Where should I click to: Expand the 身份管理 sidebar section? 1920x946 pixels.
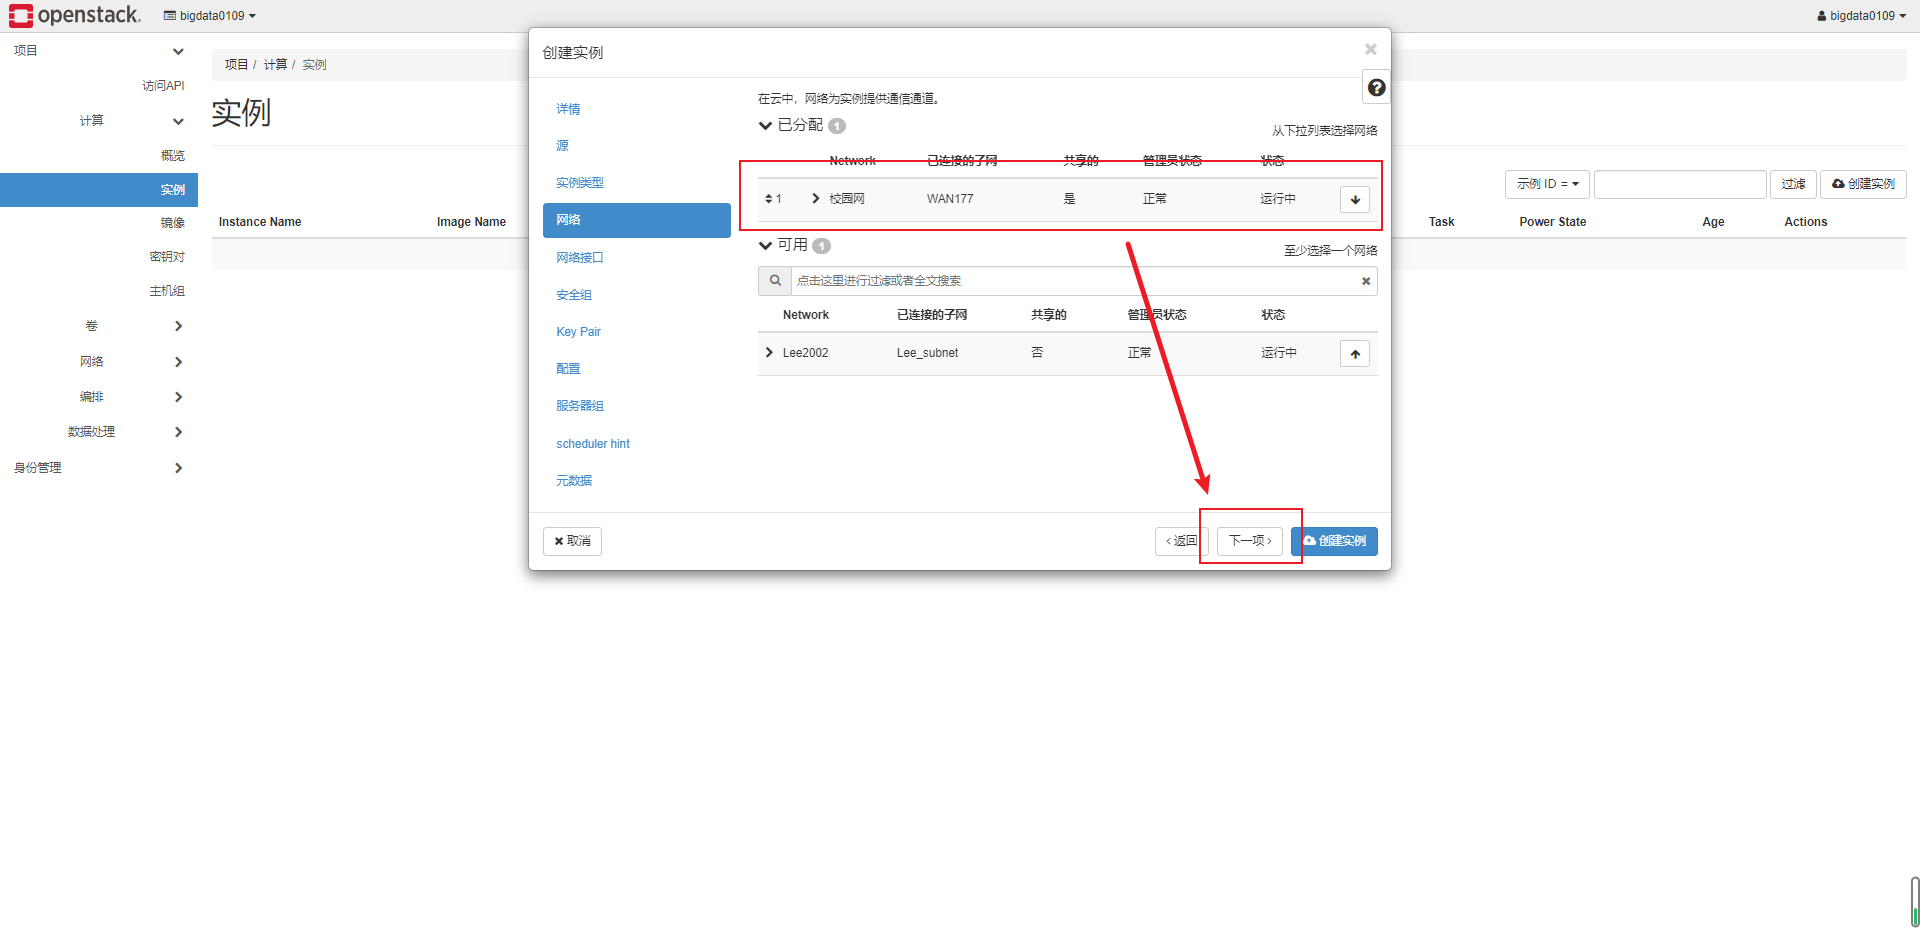click(178, 468)
